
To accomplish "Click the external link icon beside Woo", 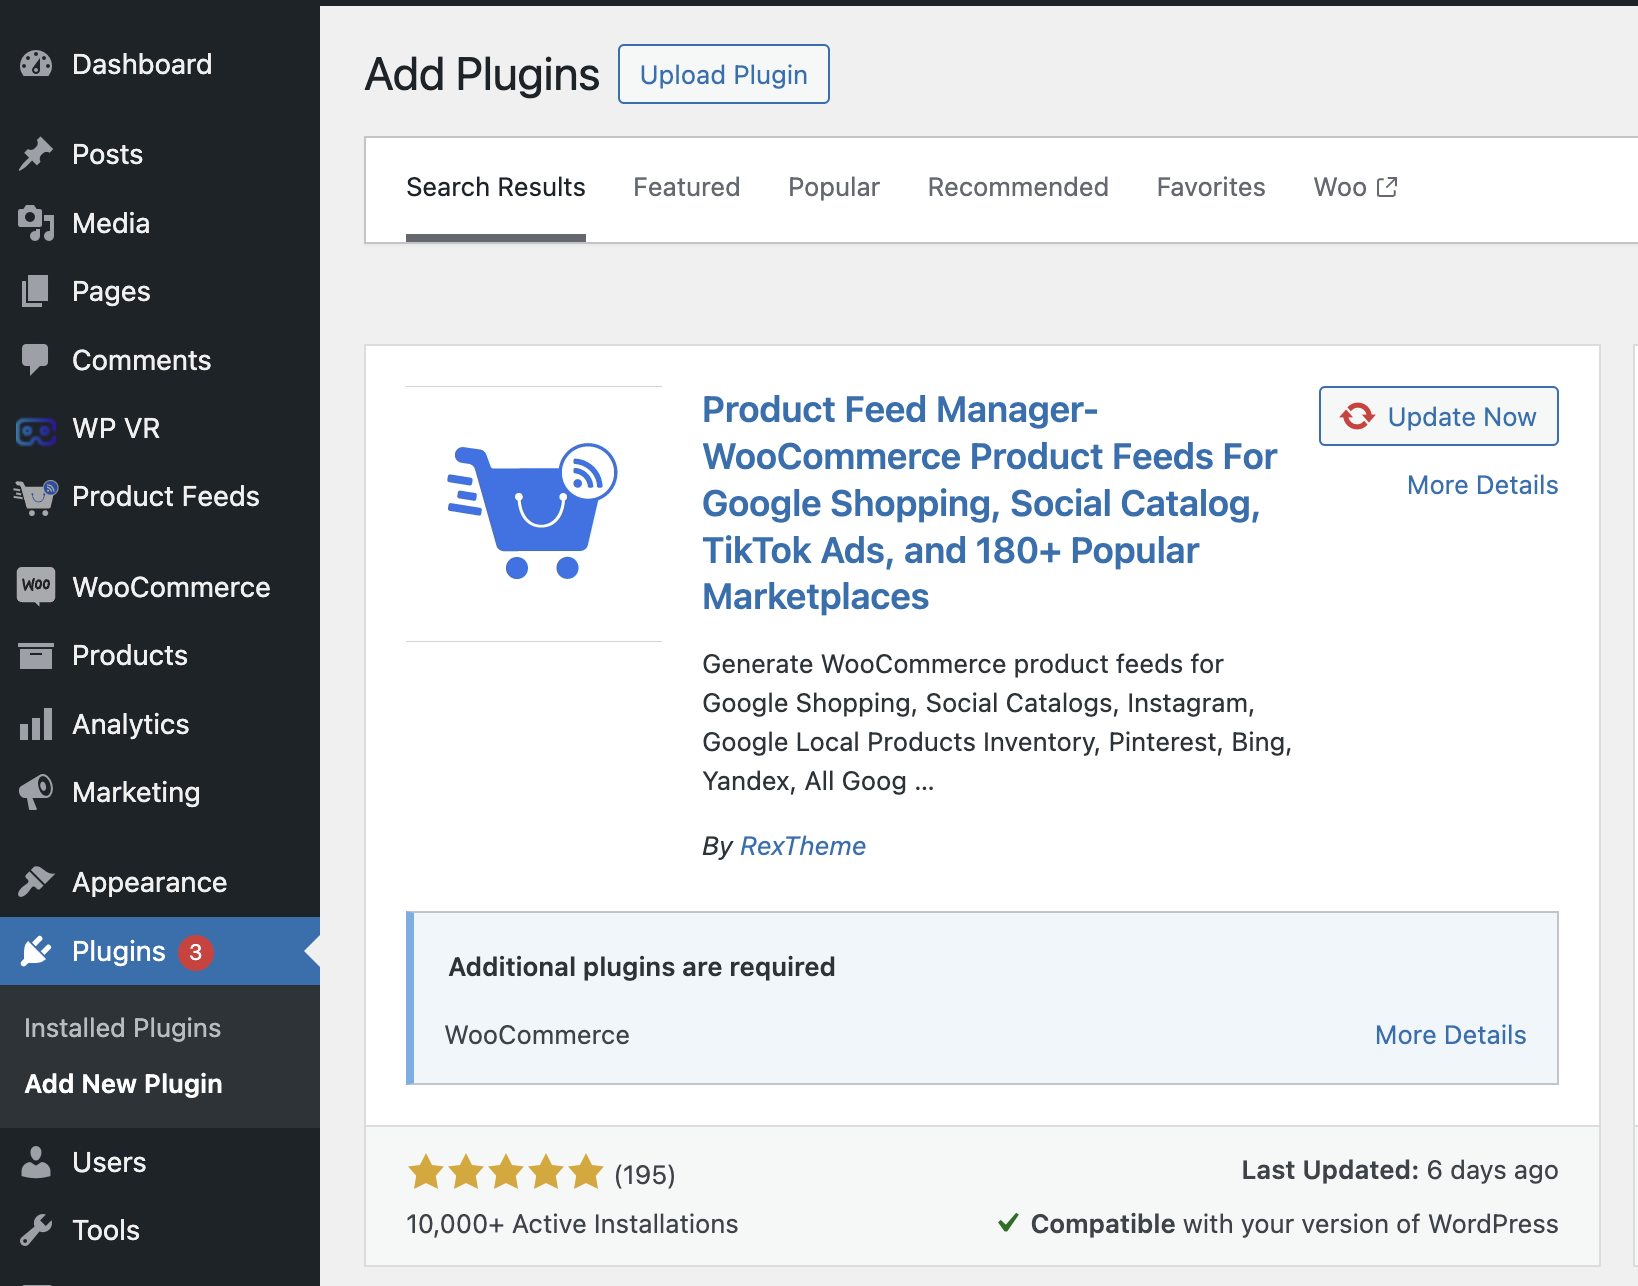I will tap(1387, 187).
